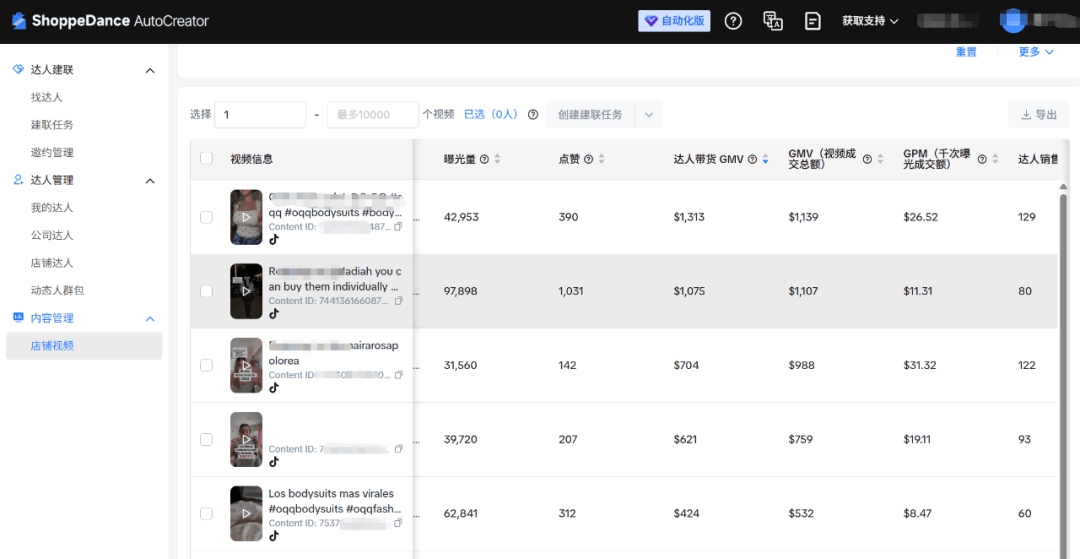Screen dimensions: 1080x559
Task: Click the $1,313 达人带货 GMV cell
Action: (x=689, y=217)
